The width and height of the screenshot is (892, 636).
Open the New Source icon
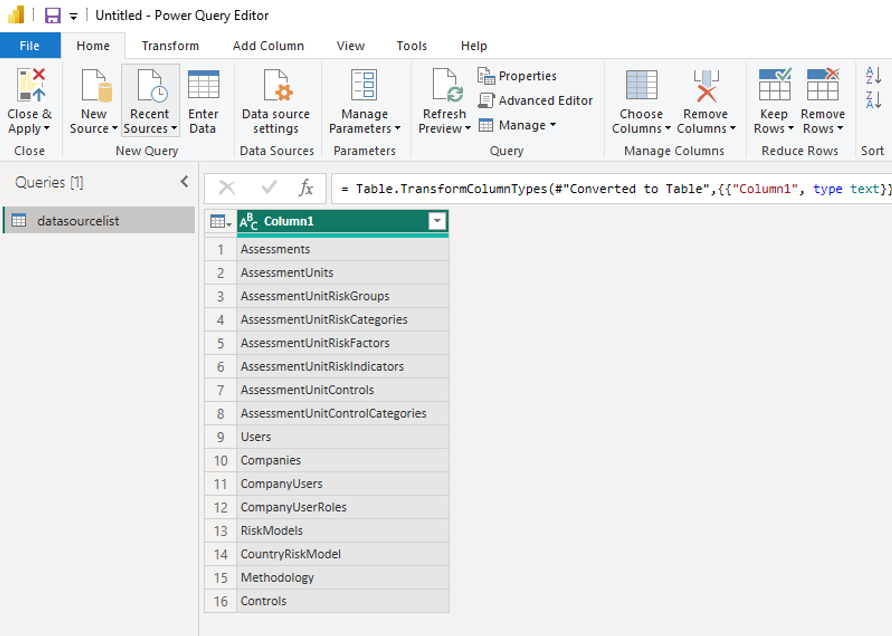[x=96, y=85]
